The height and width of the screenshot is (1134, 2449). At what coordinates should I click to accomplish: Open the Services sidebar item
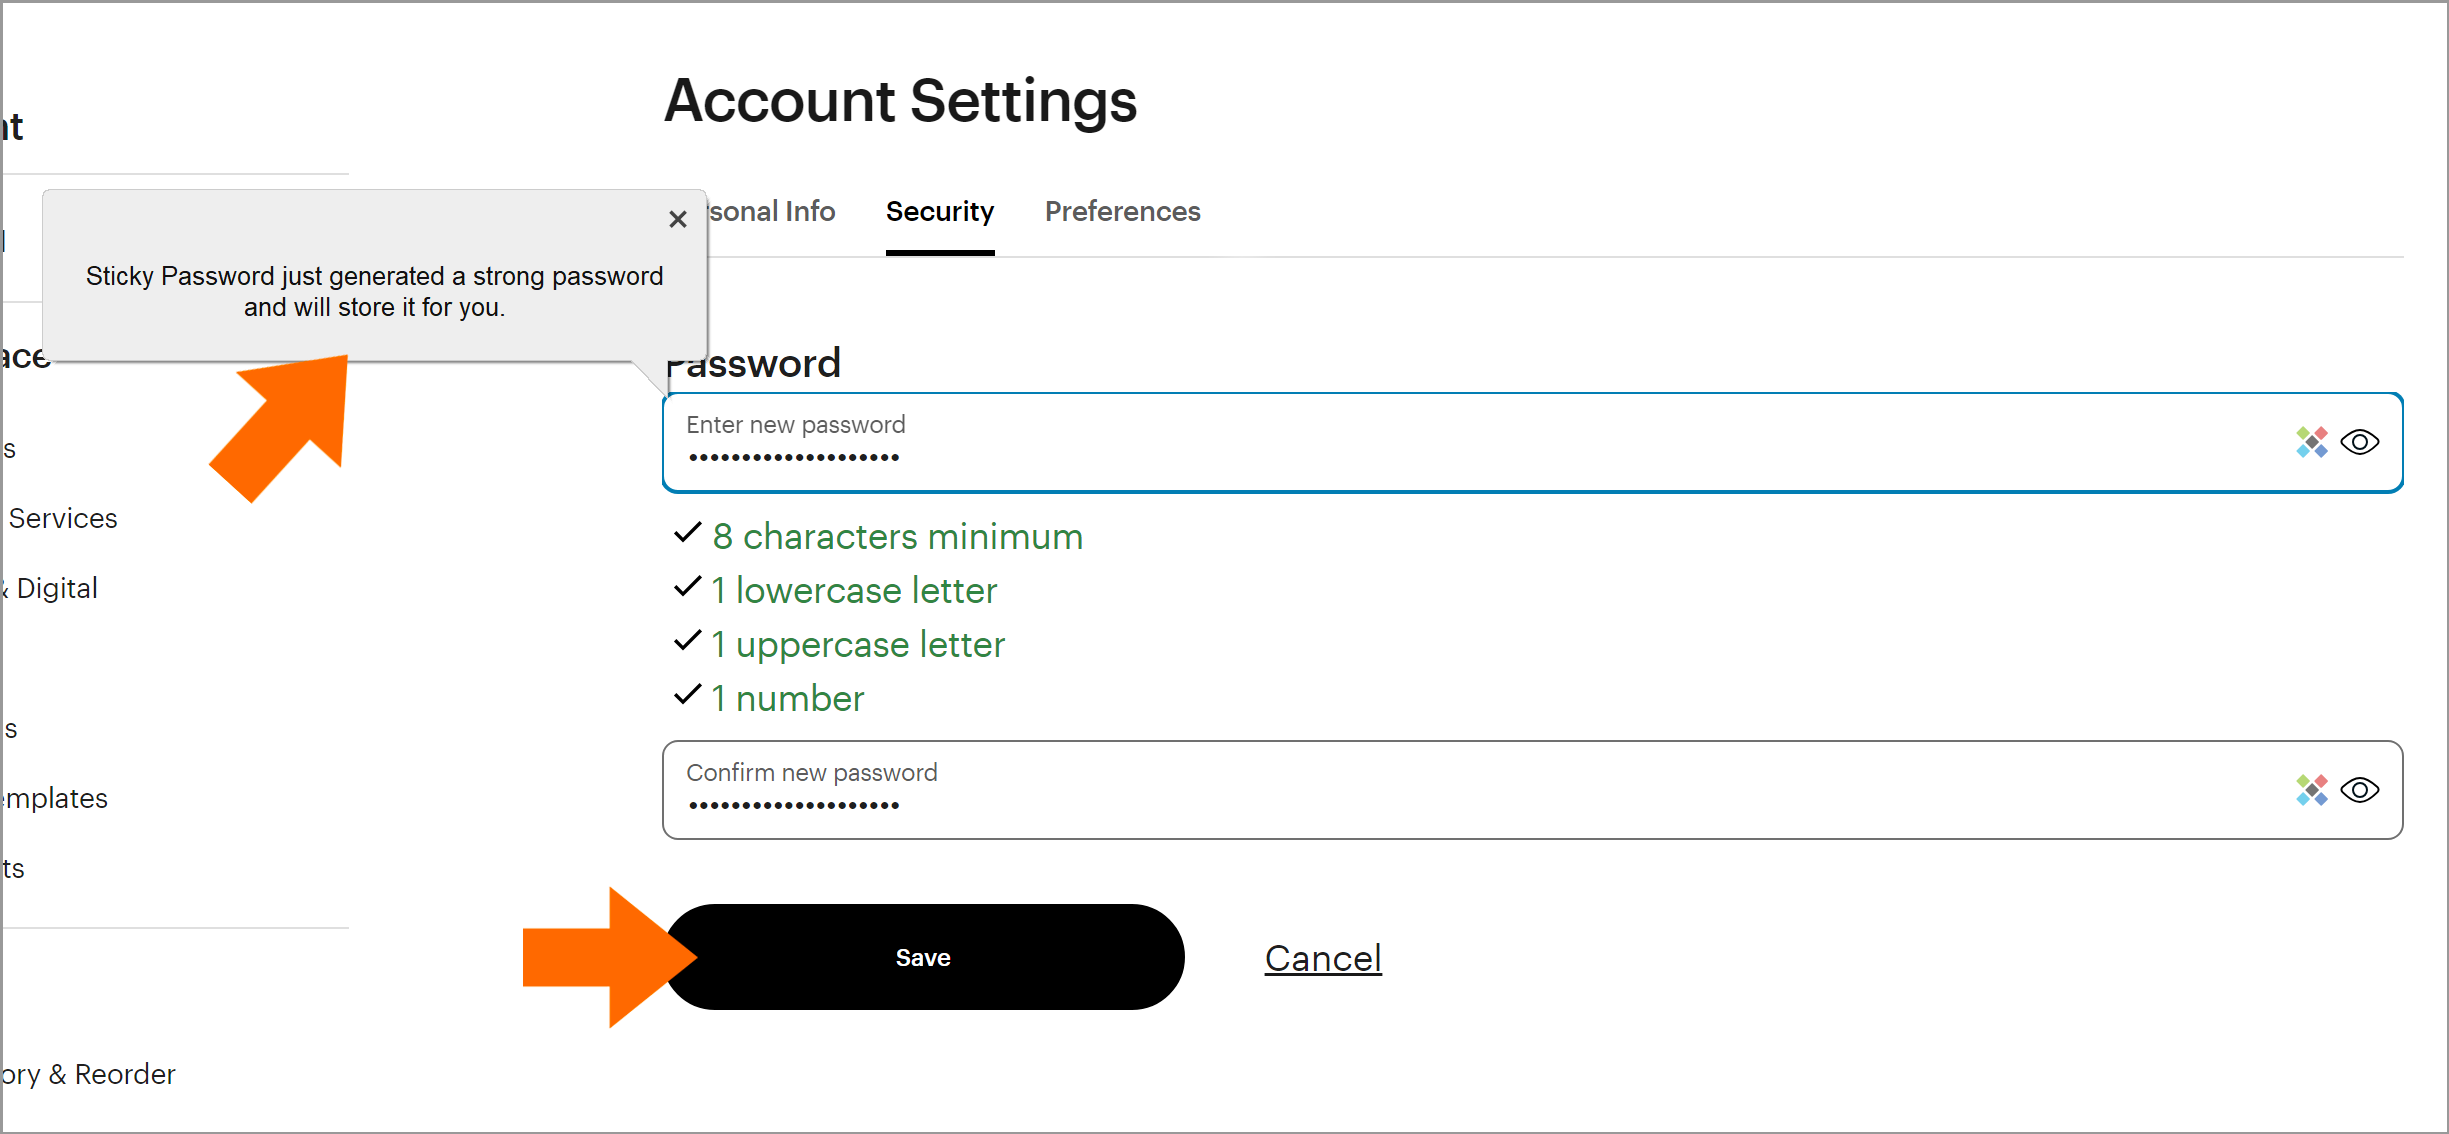coord(62,518)
